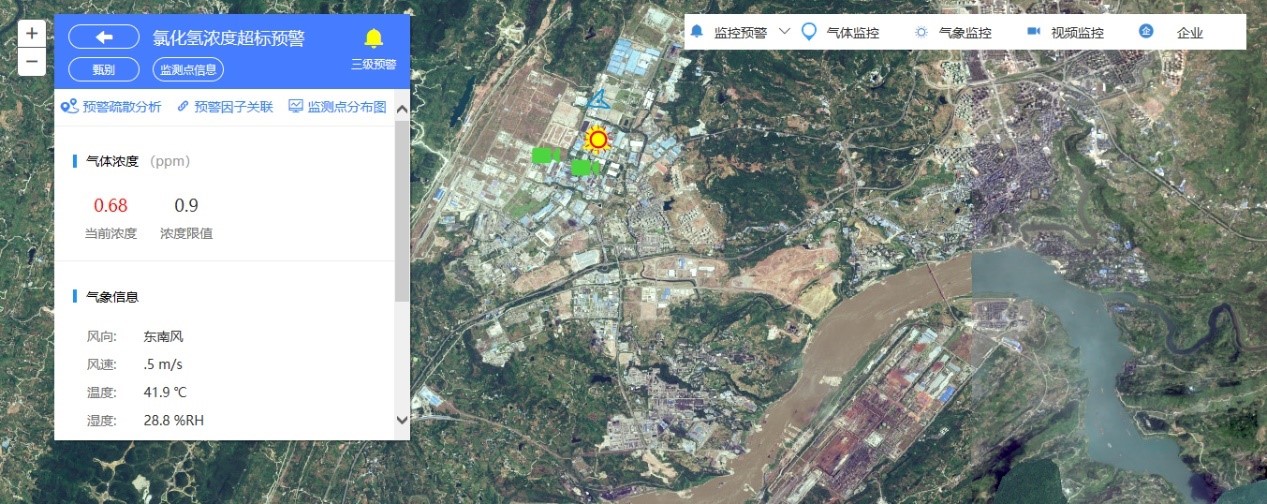Select the 企业 enterprise menu item
Viewport: 1267px width, 504px height.
(1176, 32)
